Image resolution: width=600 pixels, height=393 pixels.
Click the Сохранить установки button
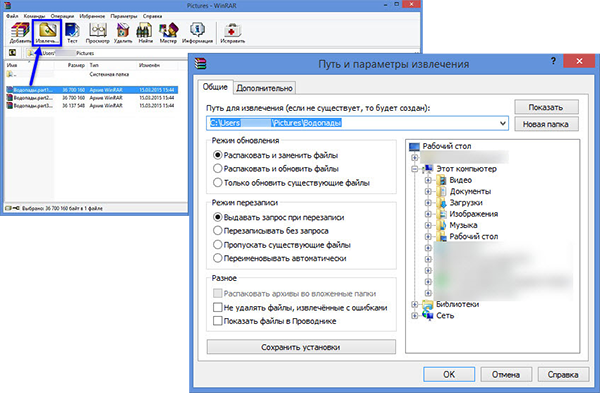(301, 347)
